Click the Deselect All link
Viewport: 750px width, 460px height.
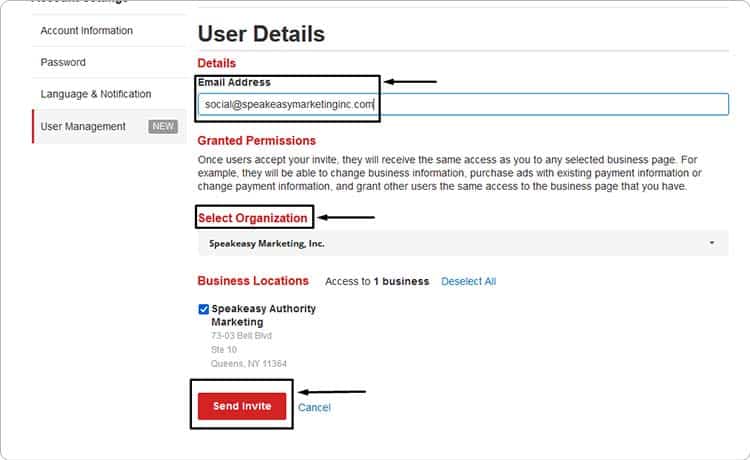[x=468, y=281]
